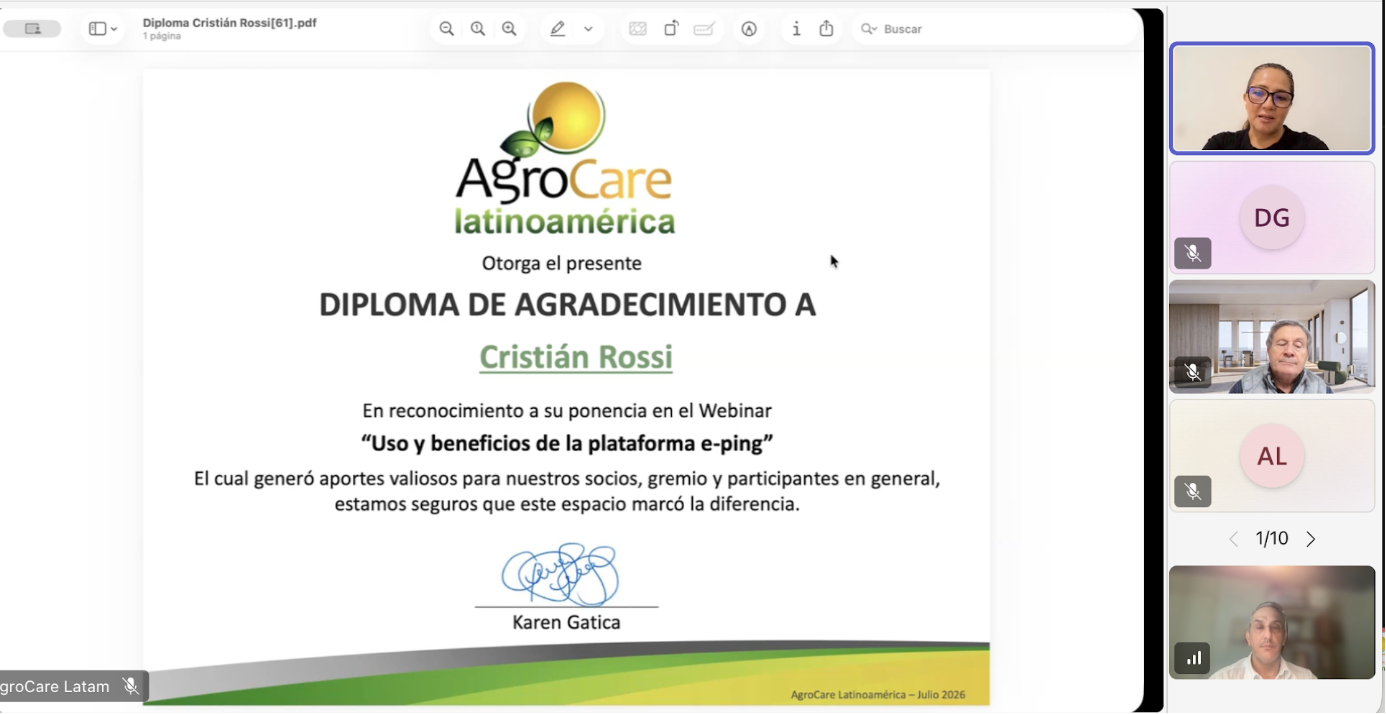
Task: Click the AgroCare latinoamérica logo
Action: coord(566,159)
